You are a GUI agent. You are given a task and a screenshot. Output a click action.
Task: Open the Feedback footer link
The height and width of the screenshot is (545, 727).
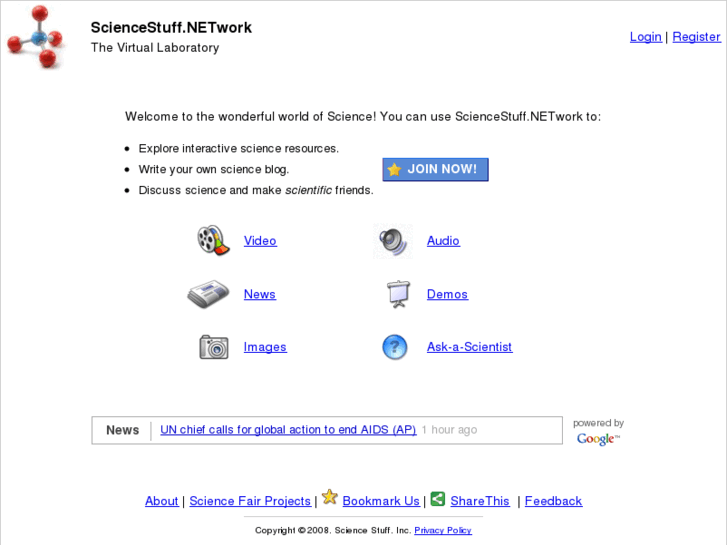click(x=553, y=501)
